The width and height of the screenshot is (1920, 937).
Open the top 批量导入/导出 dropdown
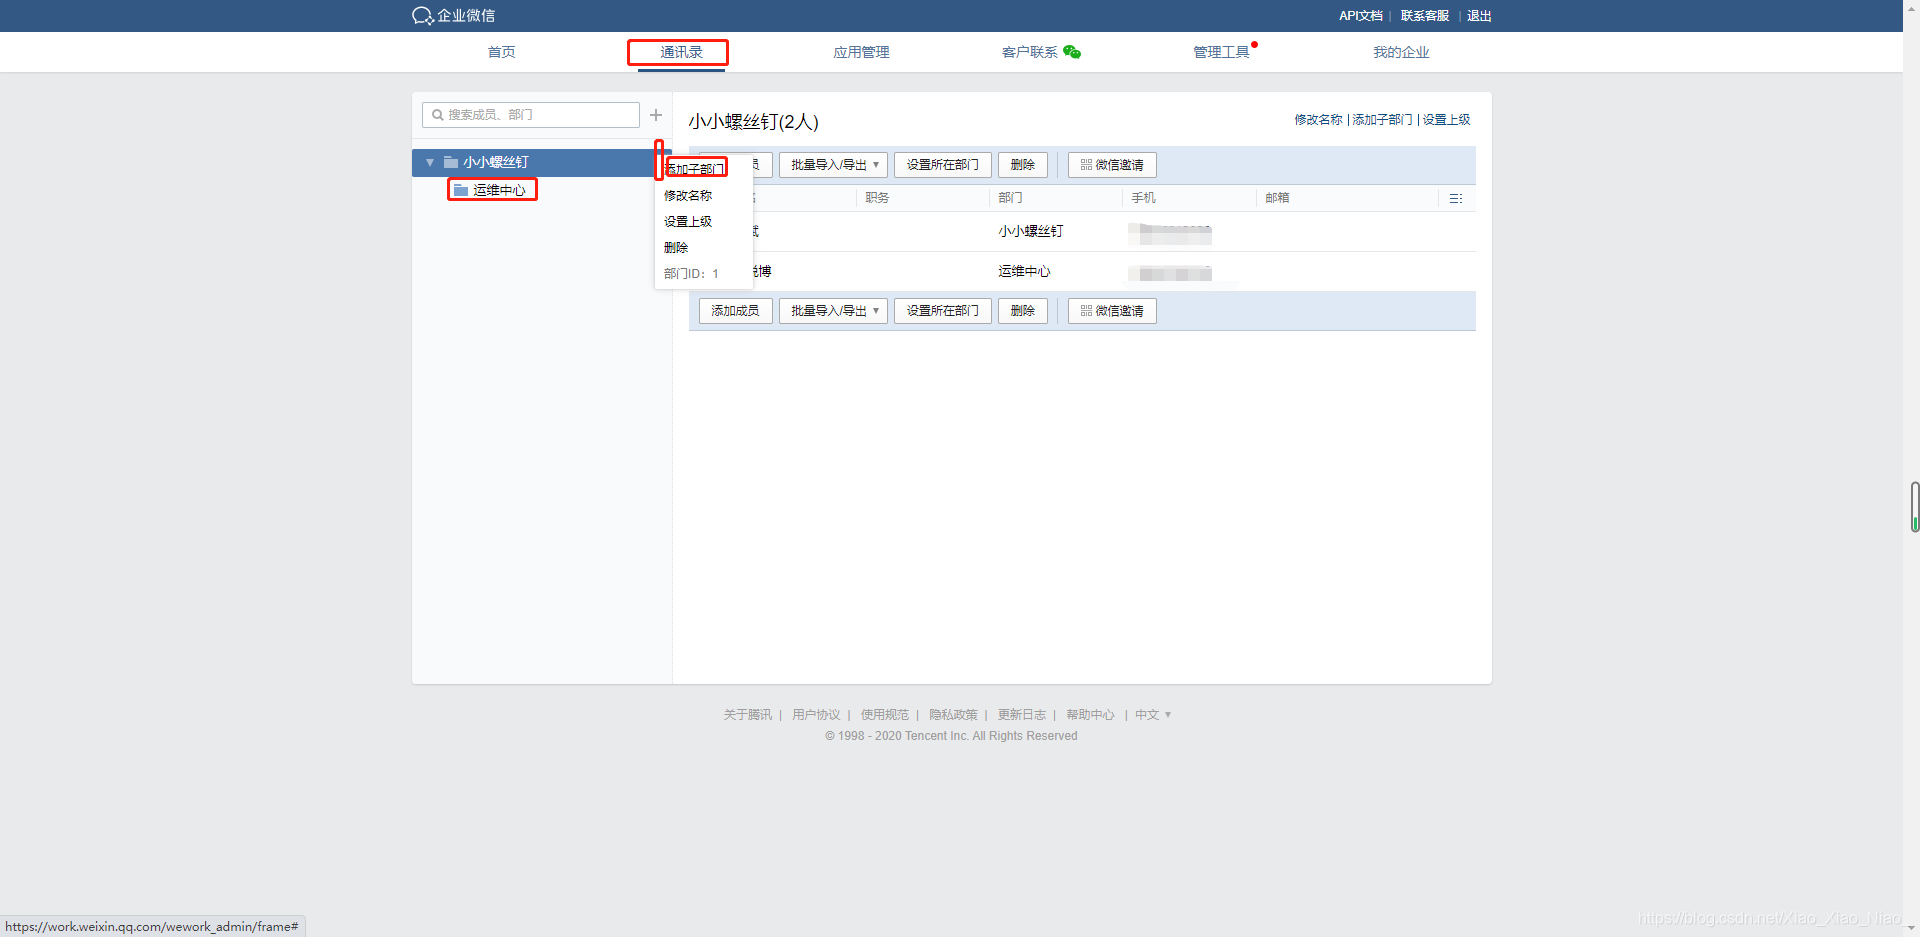click(x=833, y=165)
